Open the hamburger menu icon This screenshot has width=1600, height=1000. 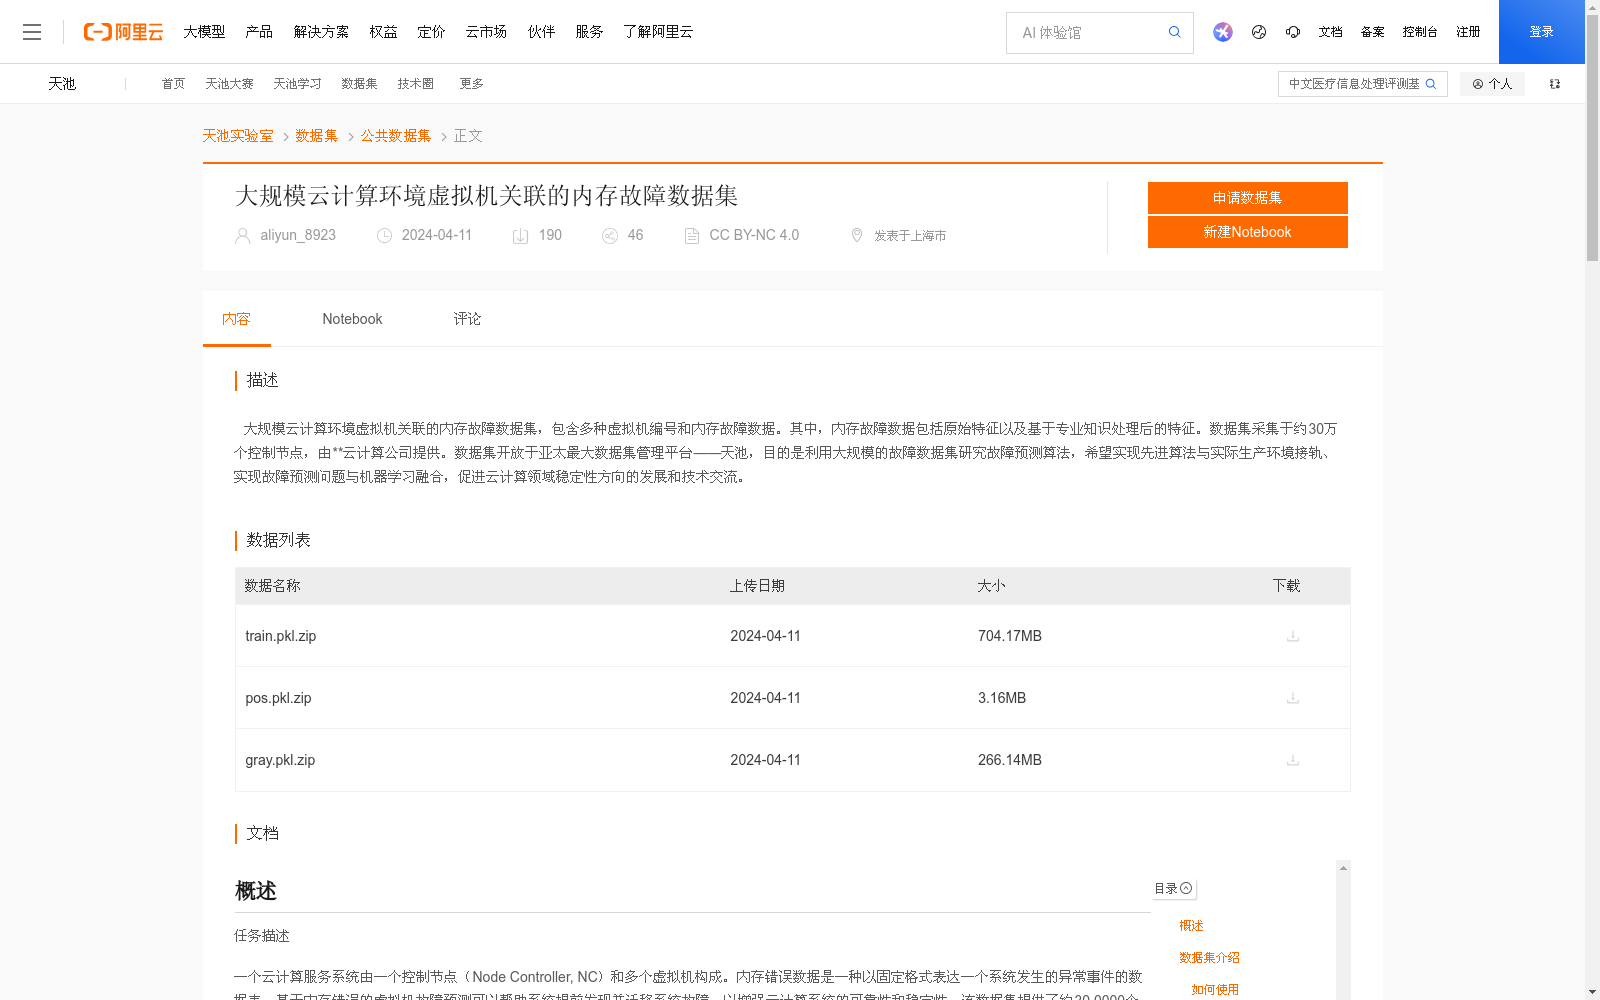click(32, 32)
